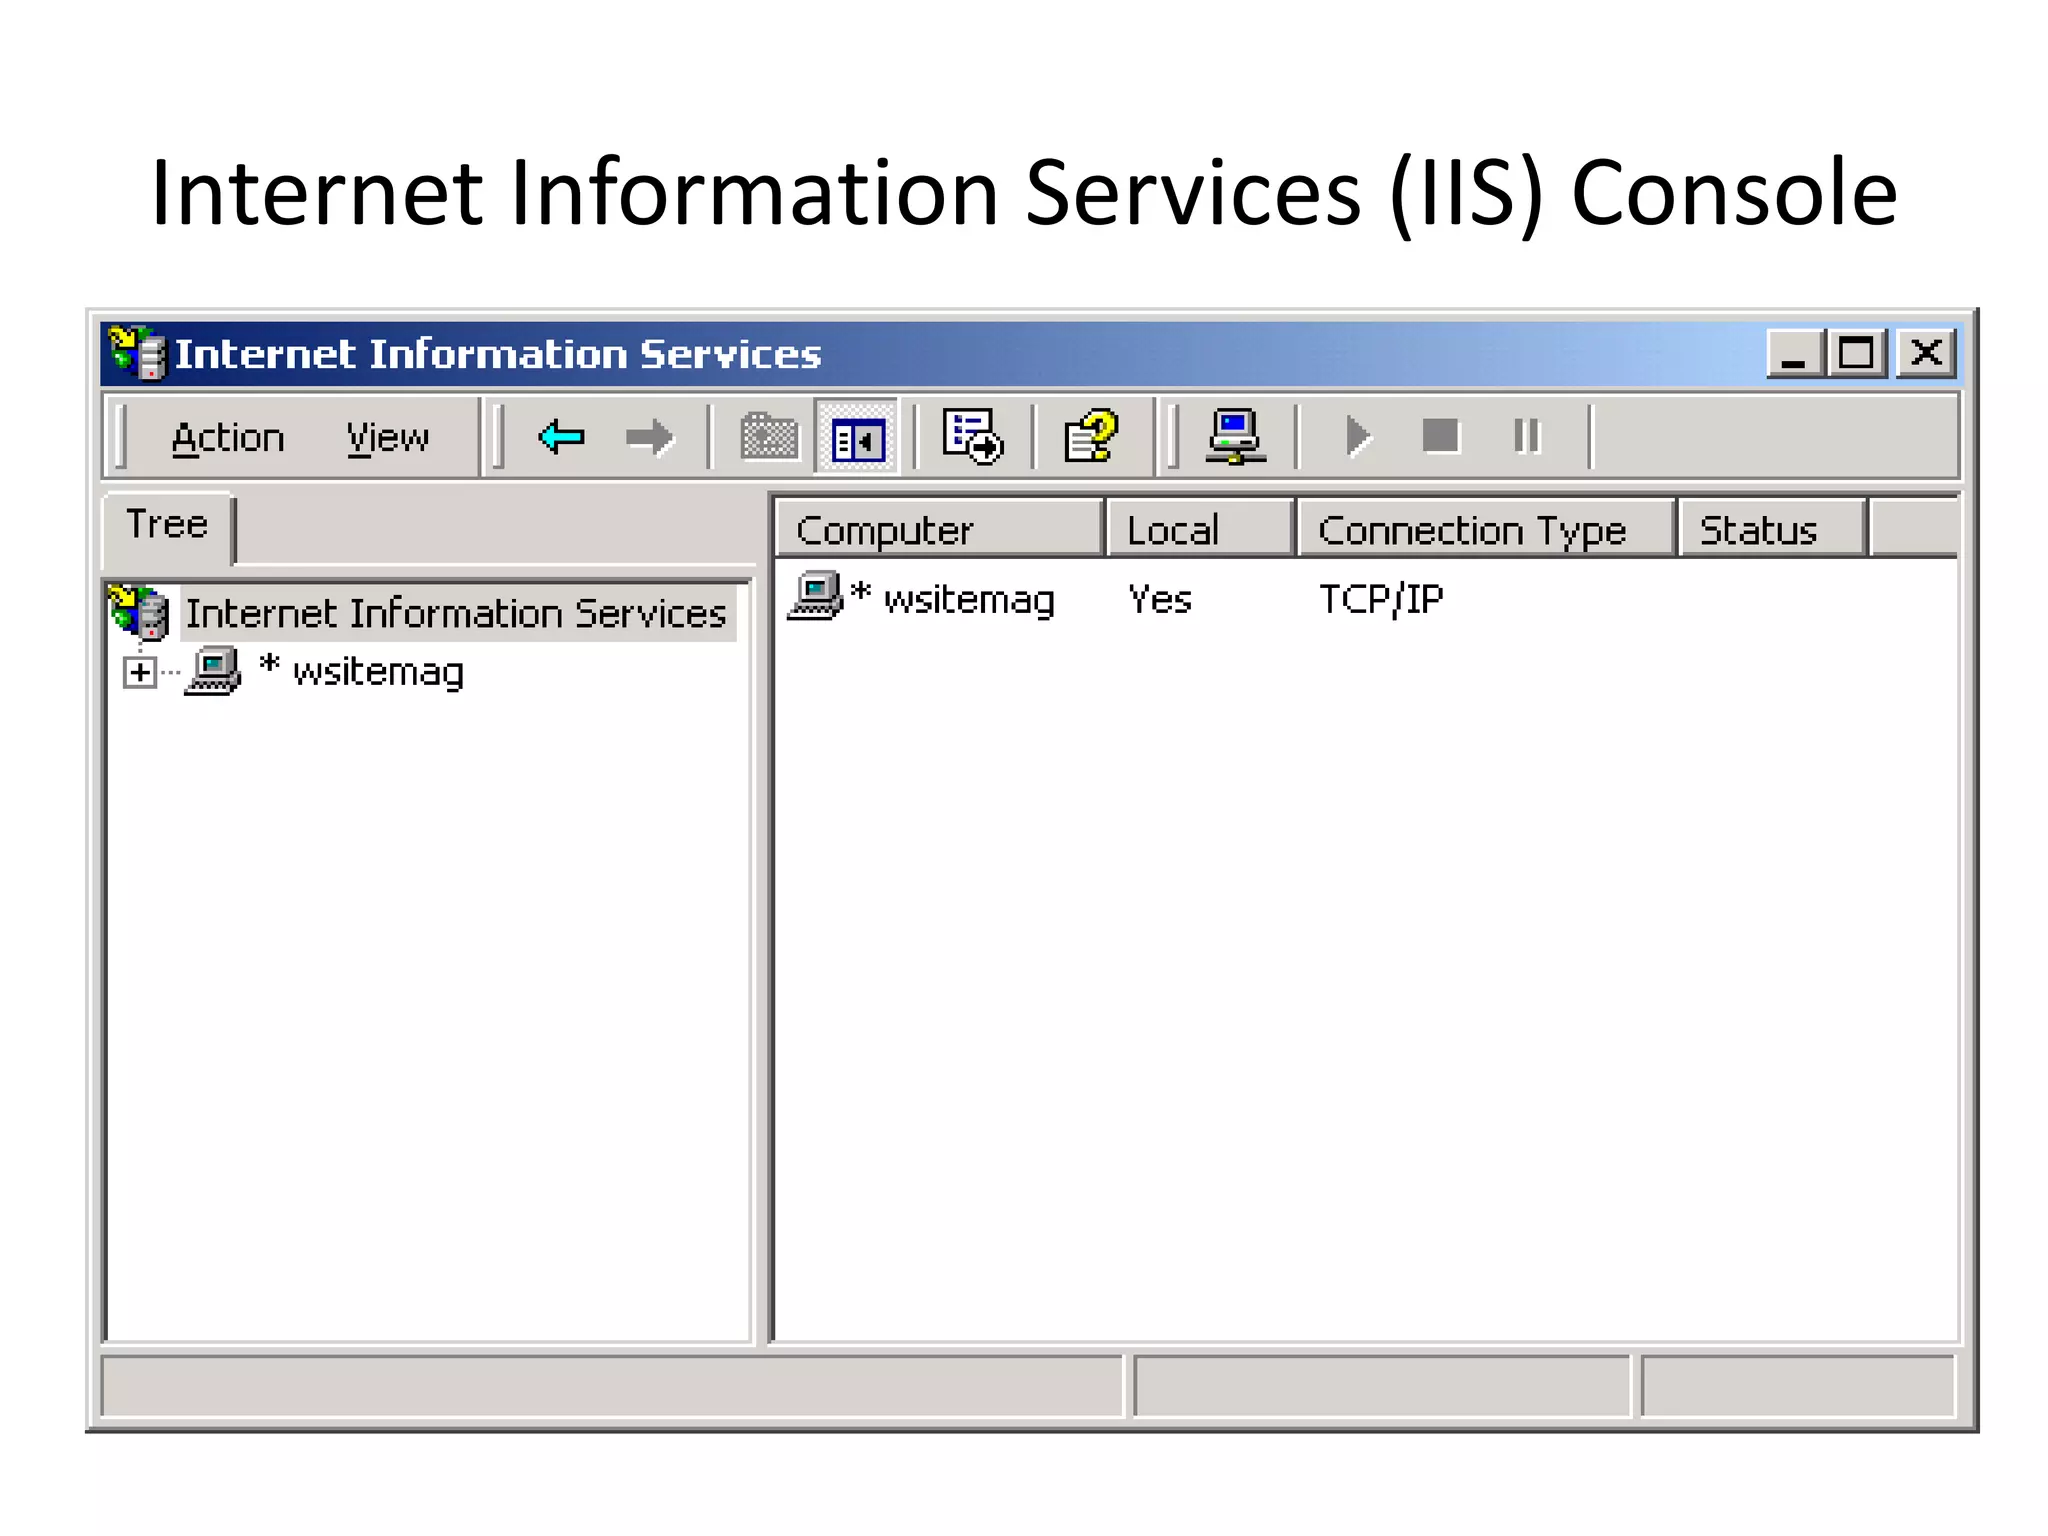Click the TCP/IP connection type cell

pos(1381,599)
